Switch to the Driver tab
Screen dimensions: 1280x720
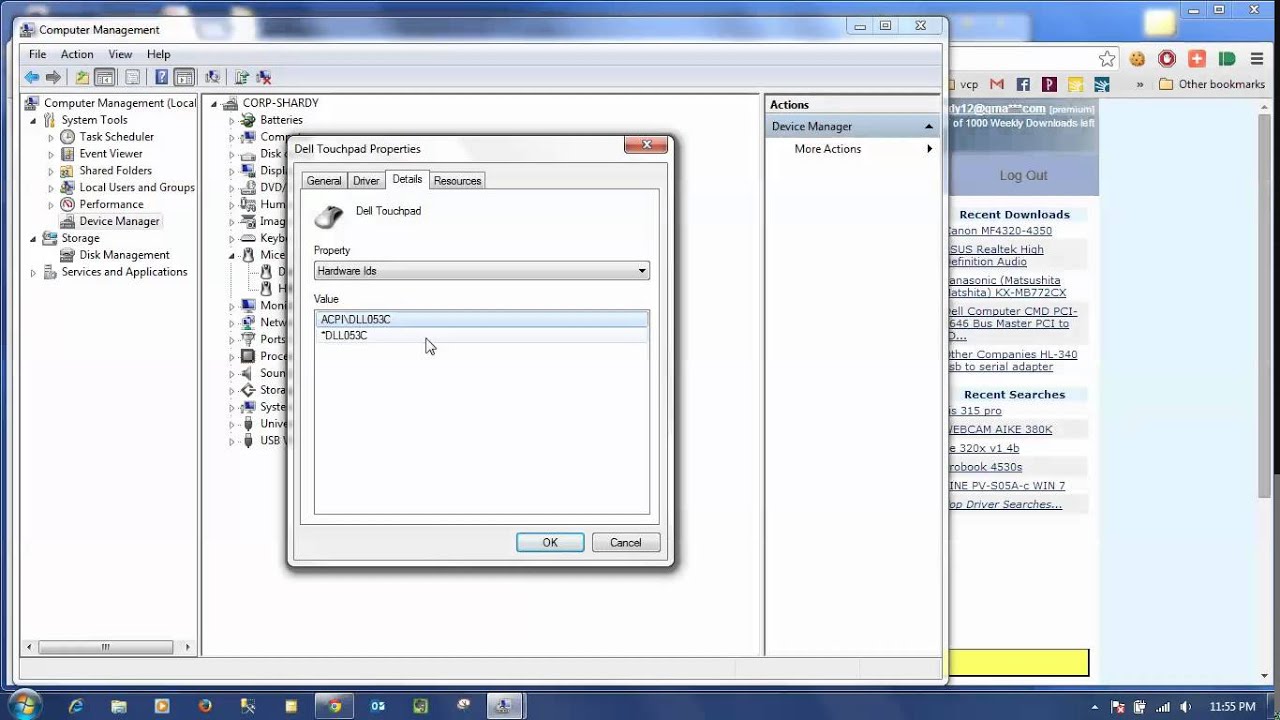pyautogui.click(x=366, y=181)
